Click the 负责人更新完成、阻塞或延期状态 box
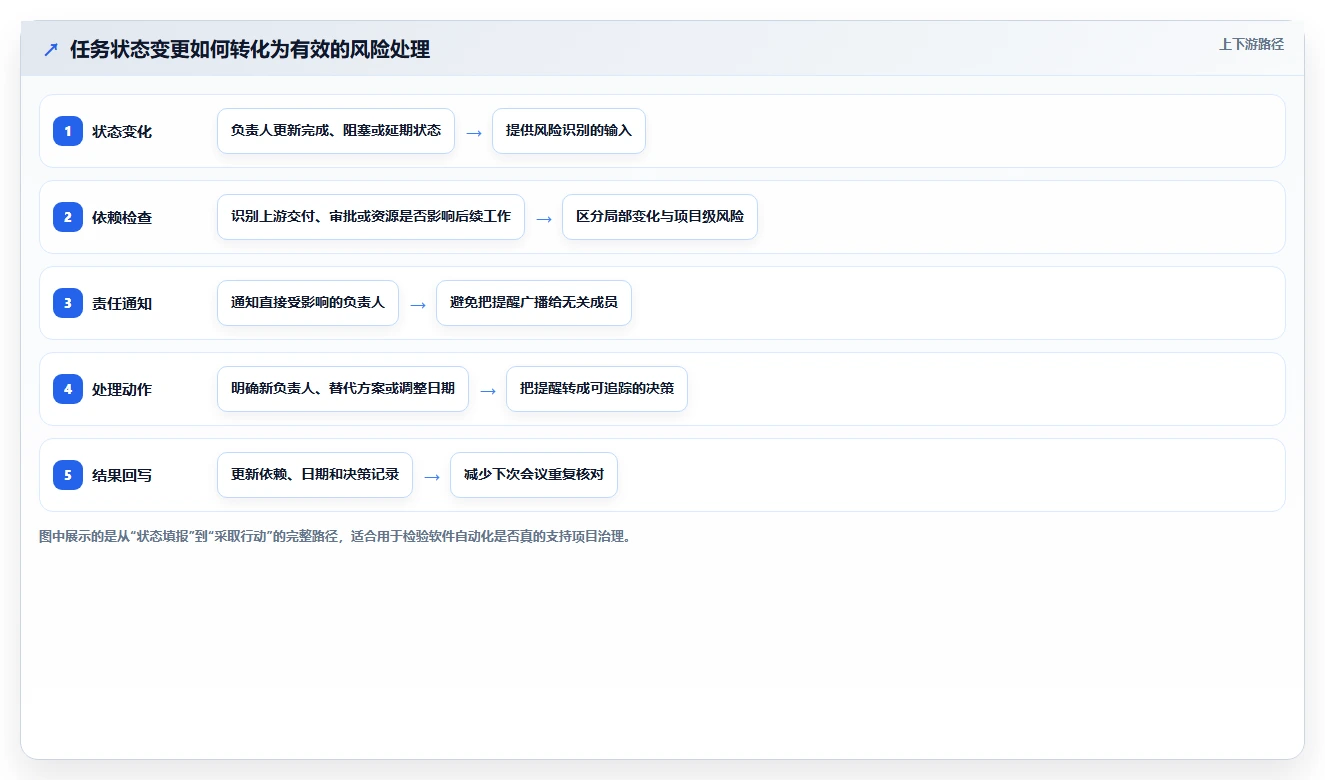This screenshot has width=1325, height=780. click(x=336, y=131)
